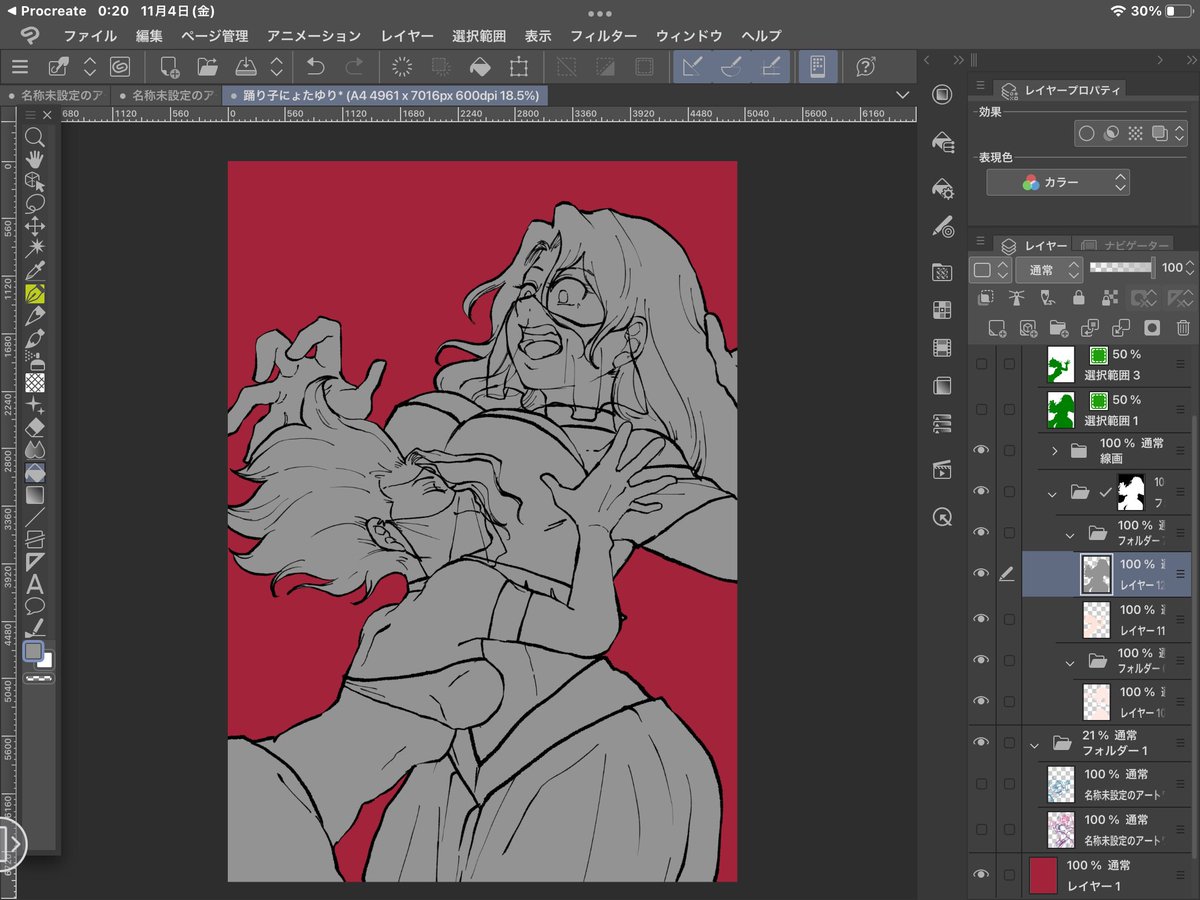The height and width of the screenshot is (900, 1200).
Task: Select the Move layer tool
Action: pos(35,226)
